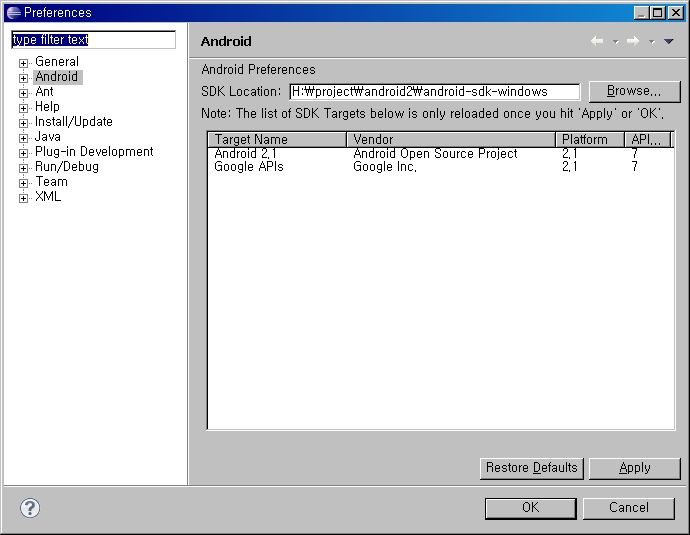The image size is (690, 535).
Task: Open the back history dropdown arrow
Action: pos(616,42)
